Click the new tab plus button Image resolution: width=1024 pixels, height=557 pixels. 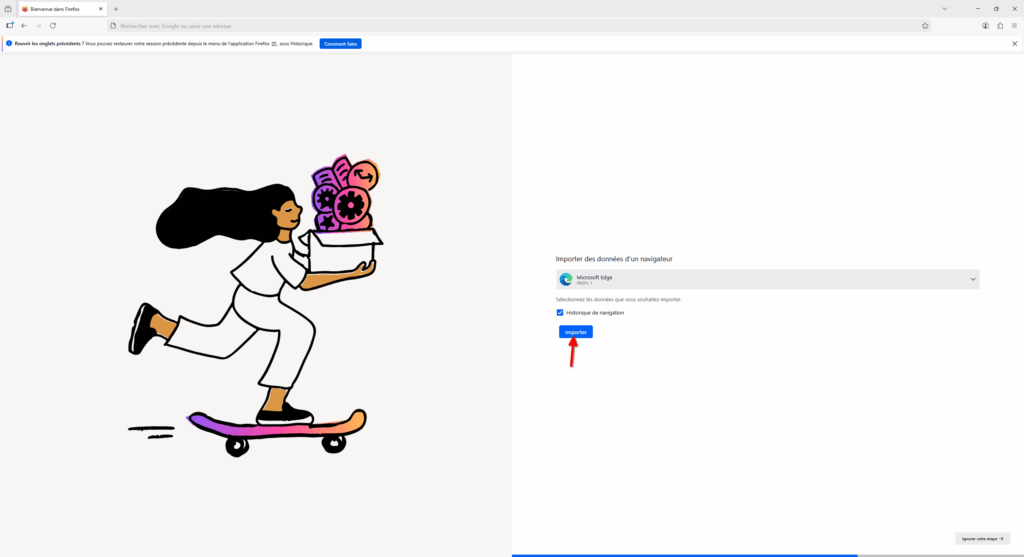pos(116,9)
